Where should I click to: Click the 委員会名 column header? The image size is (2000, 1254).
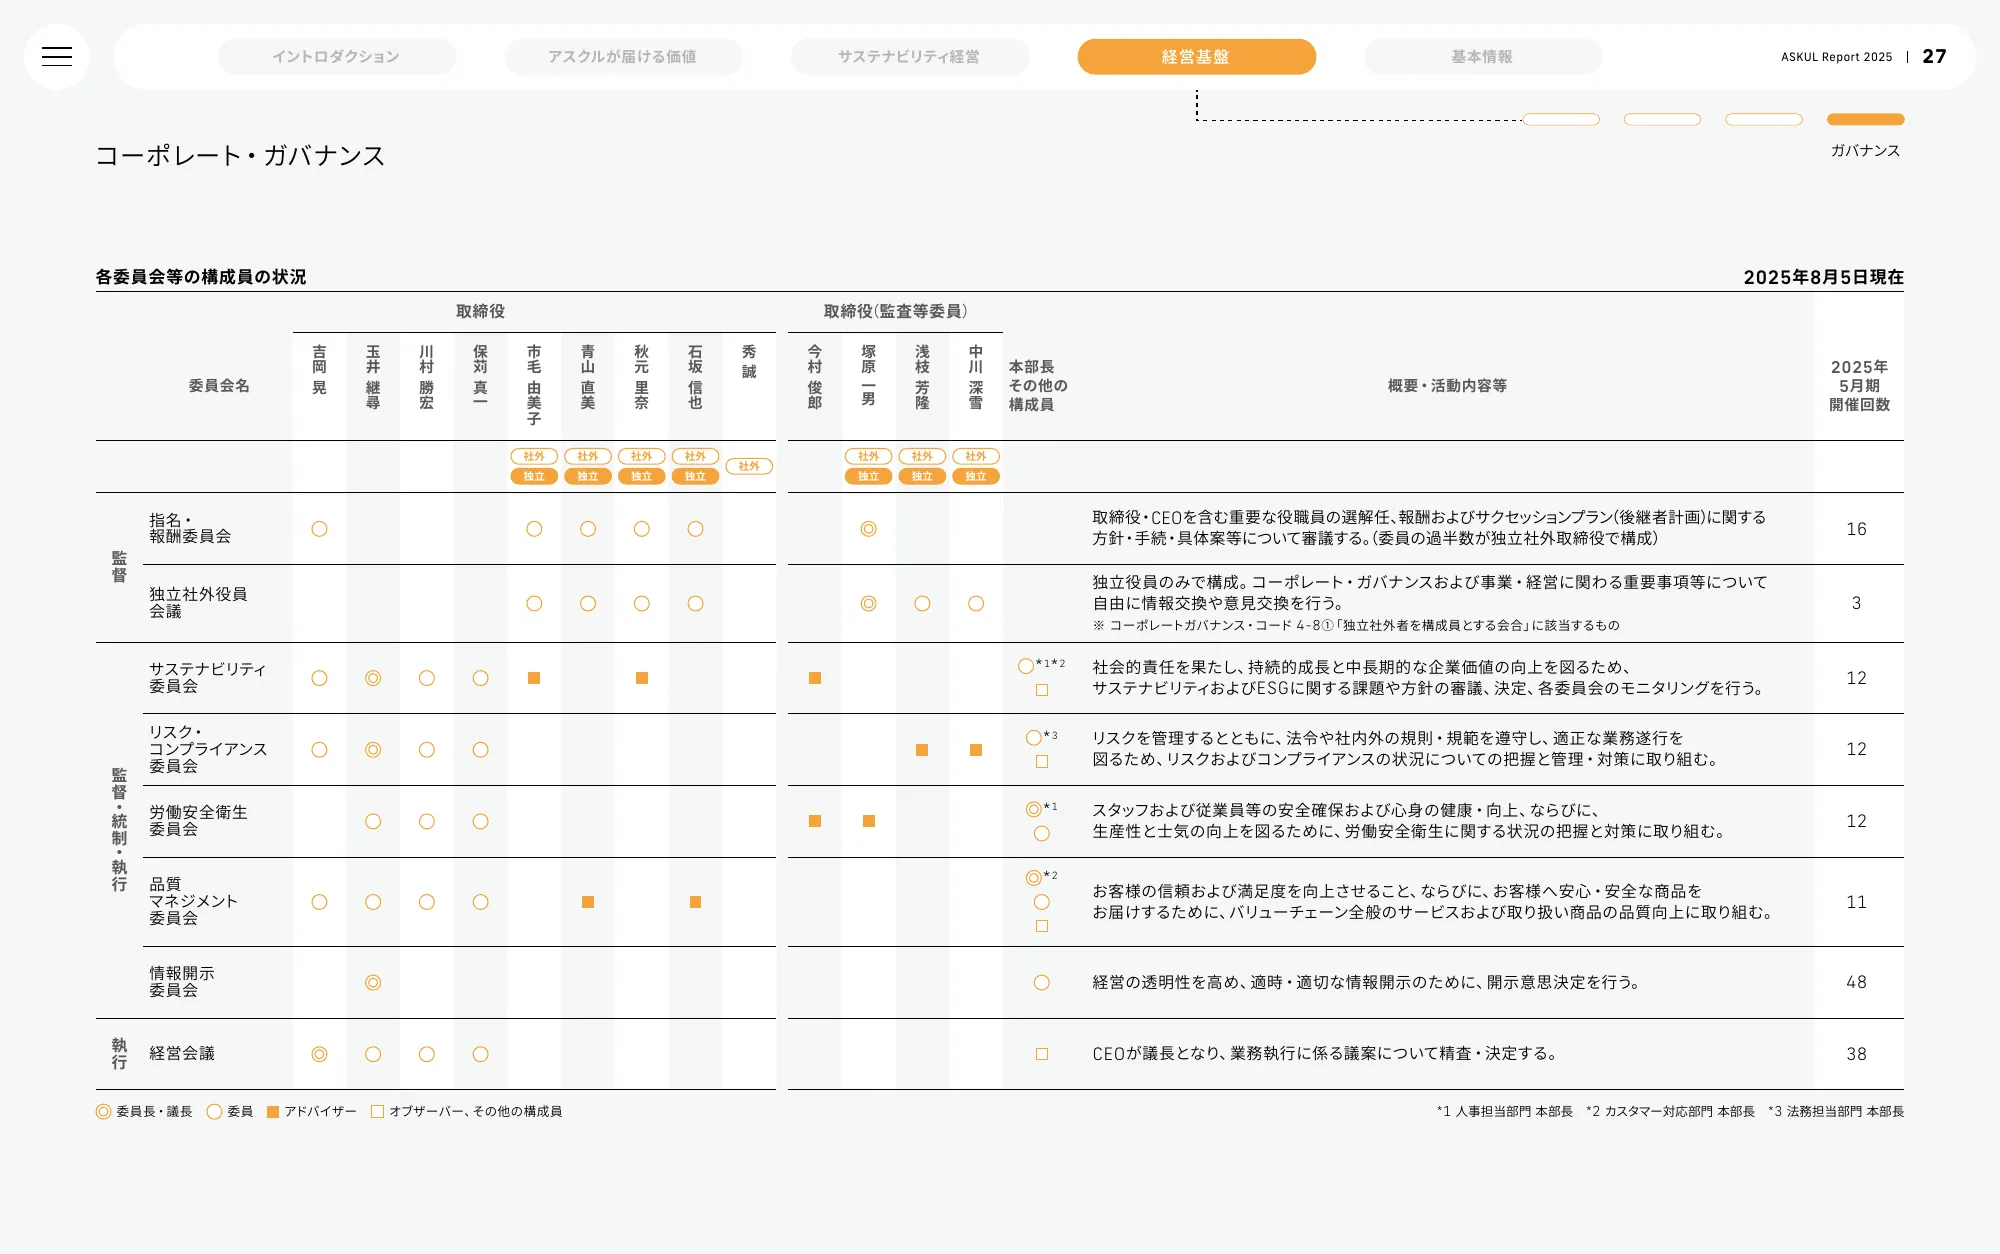(219, 386)
